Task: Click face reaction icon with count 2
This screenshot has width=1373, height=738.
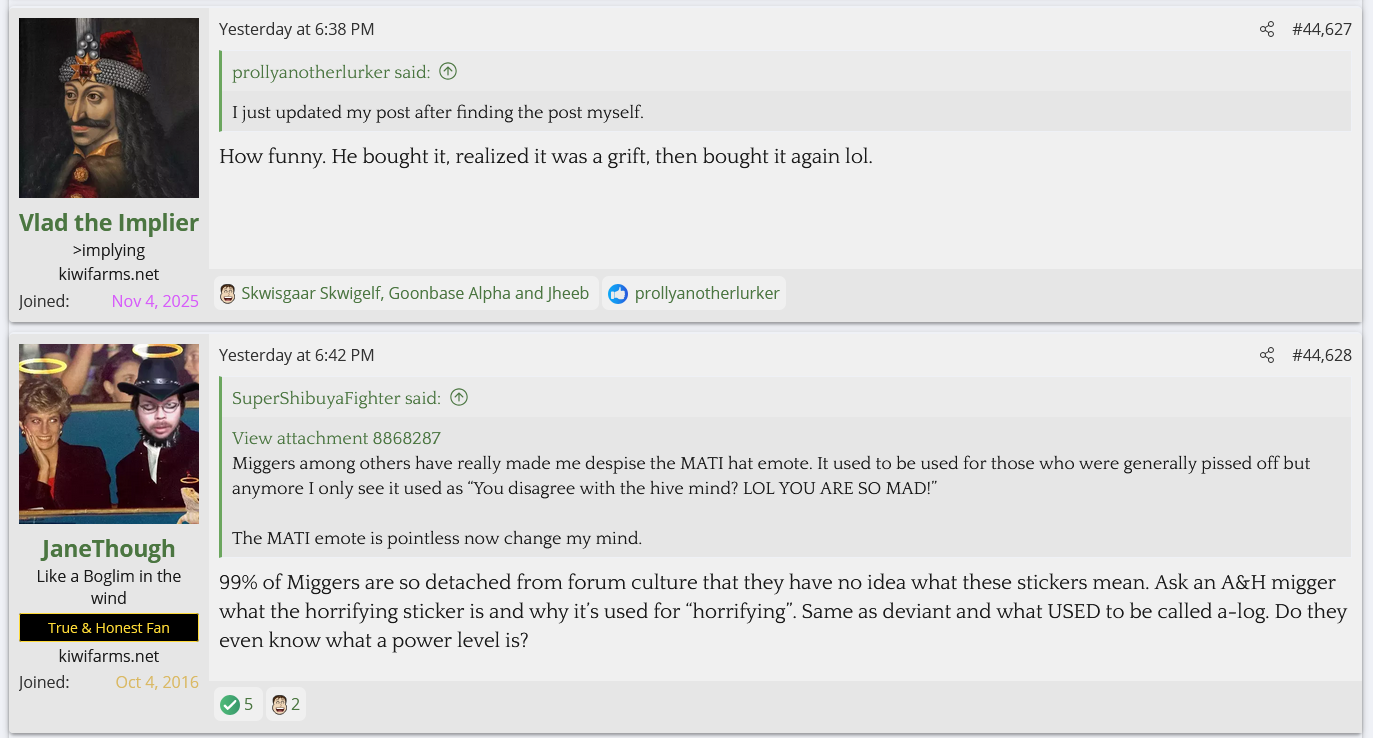Action: pyautogui.click(x=280, y=704)
